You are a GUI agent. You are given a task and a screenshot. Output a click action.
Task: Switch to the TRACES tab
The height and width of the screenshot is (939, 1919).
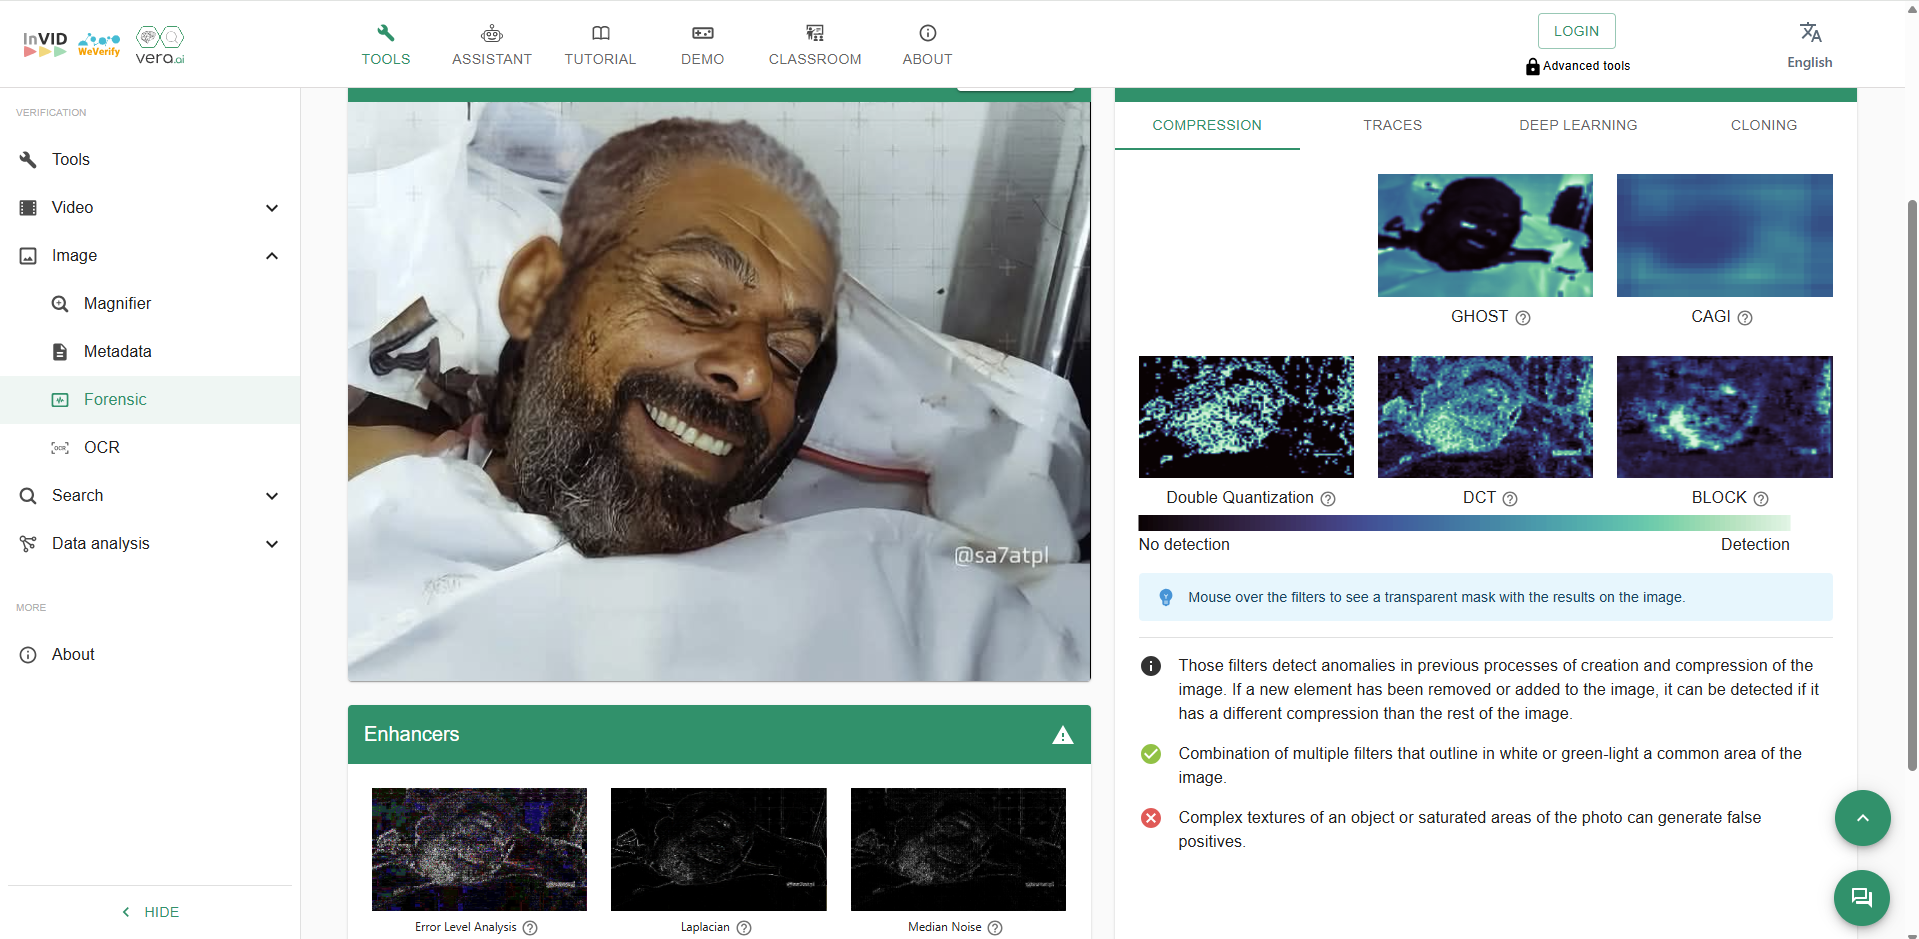click(1392, 125)
